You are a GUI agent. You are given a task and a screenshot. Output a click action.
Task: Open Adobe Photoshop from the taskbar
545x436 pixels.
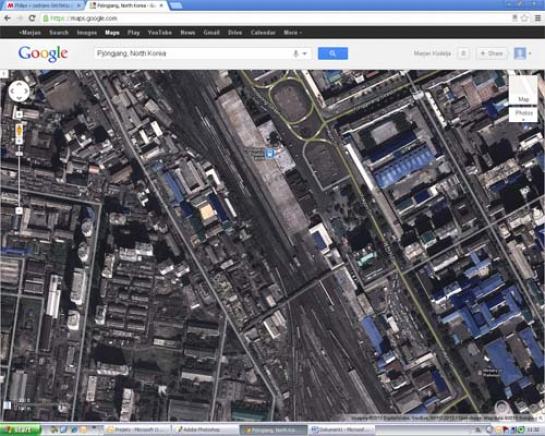(x=206, y=430)
